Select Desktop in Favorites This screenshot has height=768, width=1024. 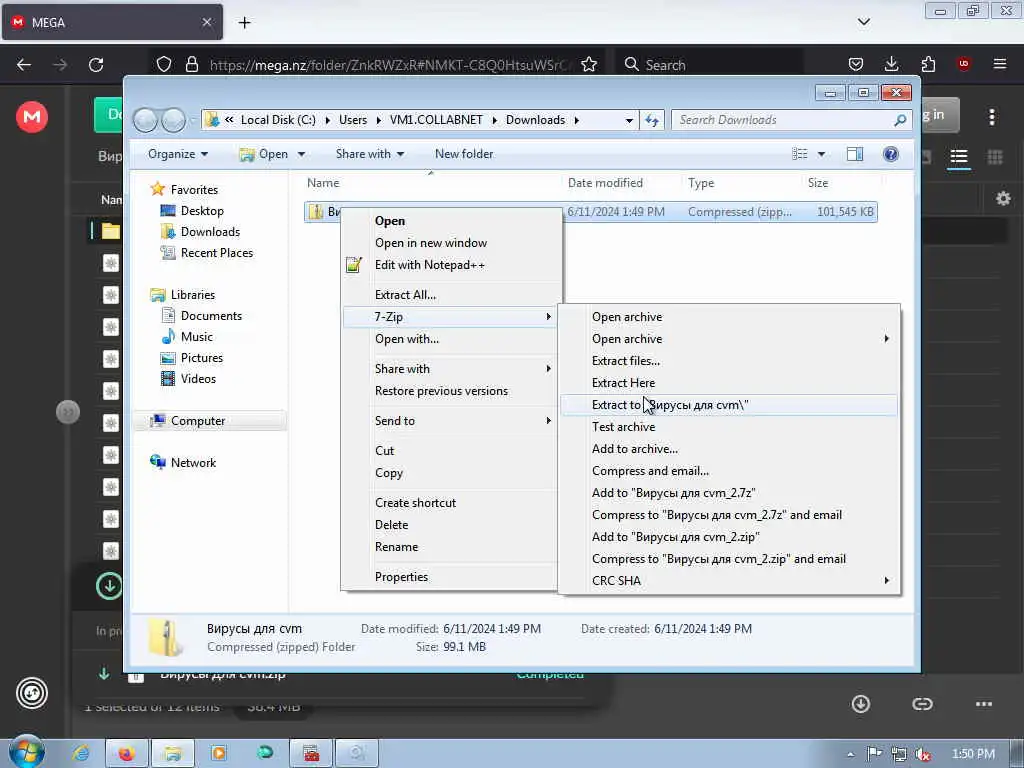coord(202,211)
